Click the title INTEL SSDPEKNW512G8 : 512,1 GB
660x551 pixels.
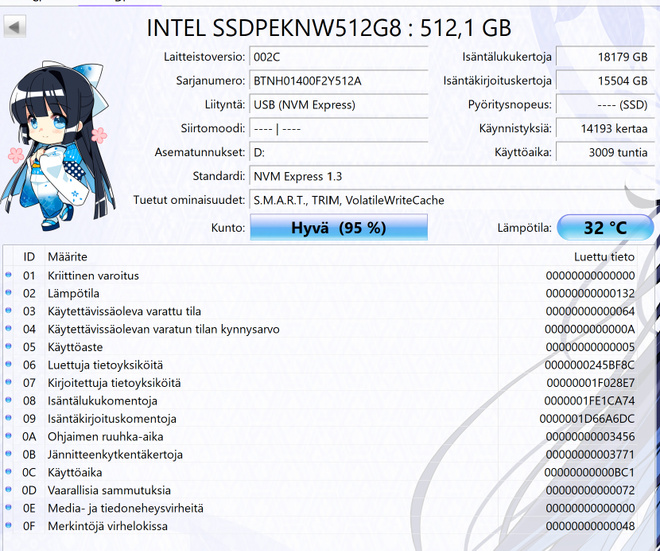[x=329, y=28]
